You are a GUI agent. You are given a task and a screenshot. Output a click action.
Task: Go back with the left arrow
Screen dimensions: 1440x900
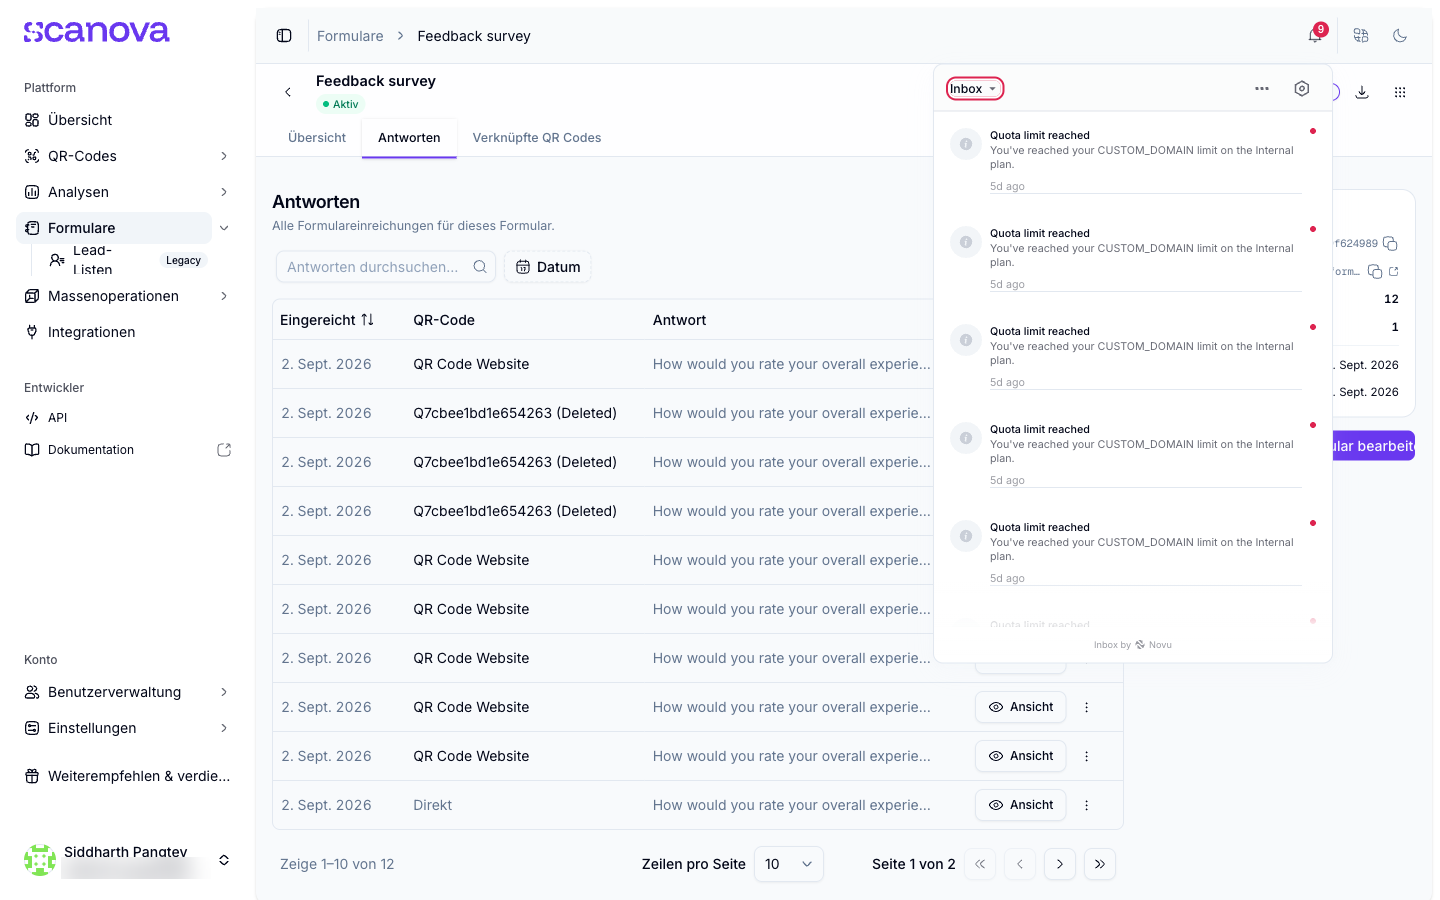click(288, 92)
